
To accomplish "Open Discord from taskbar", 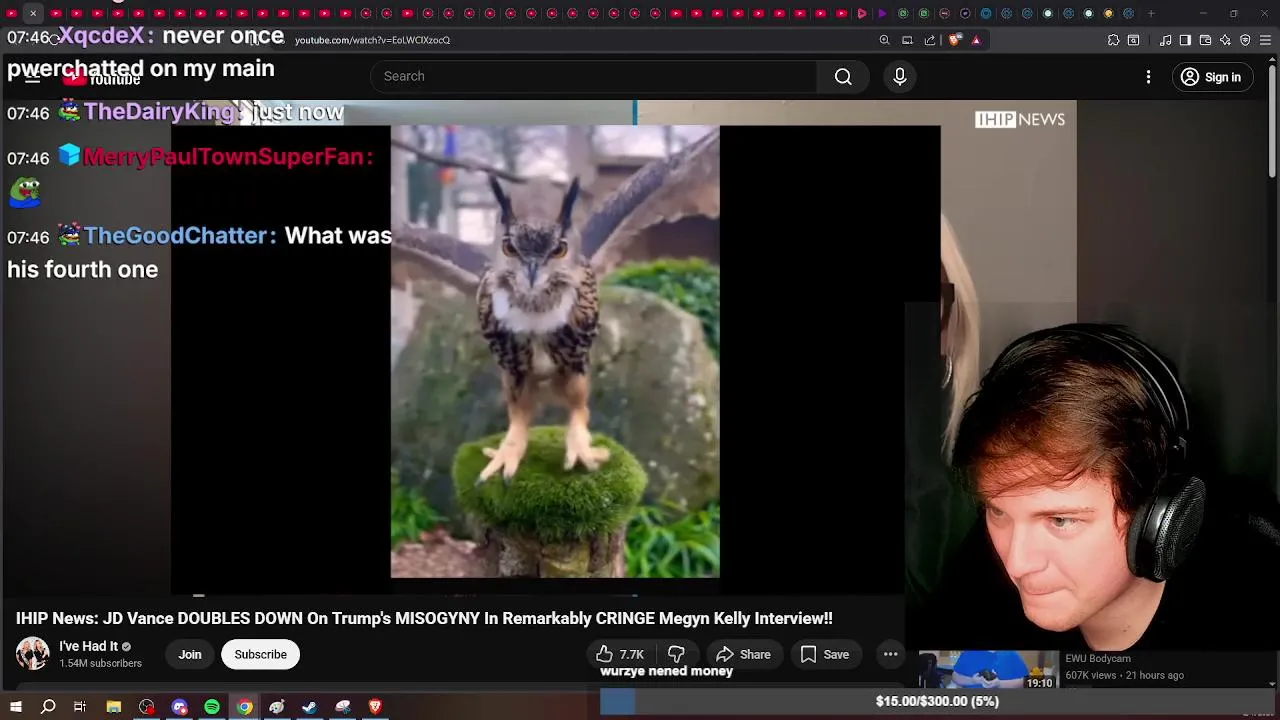I will point(179,707).
